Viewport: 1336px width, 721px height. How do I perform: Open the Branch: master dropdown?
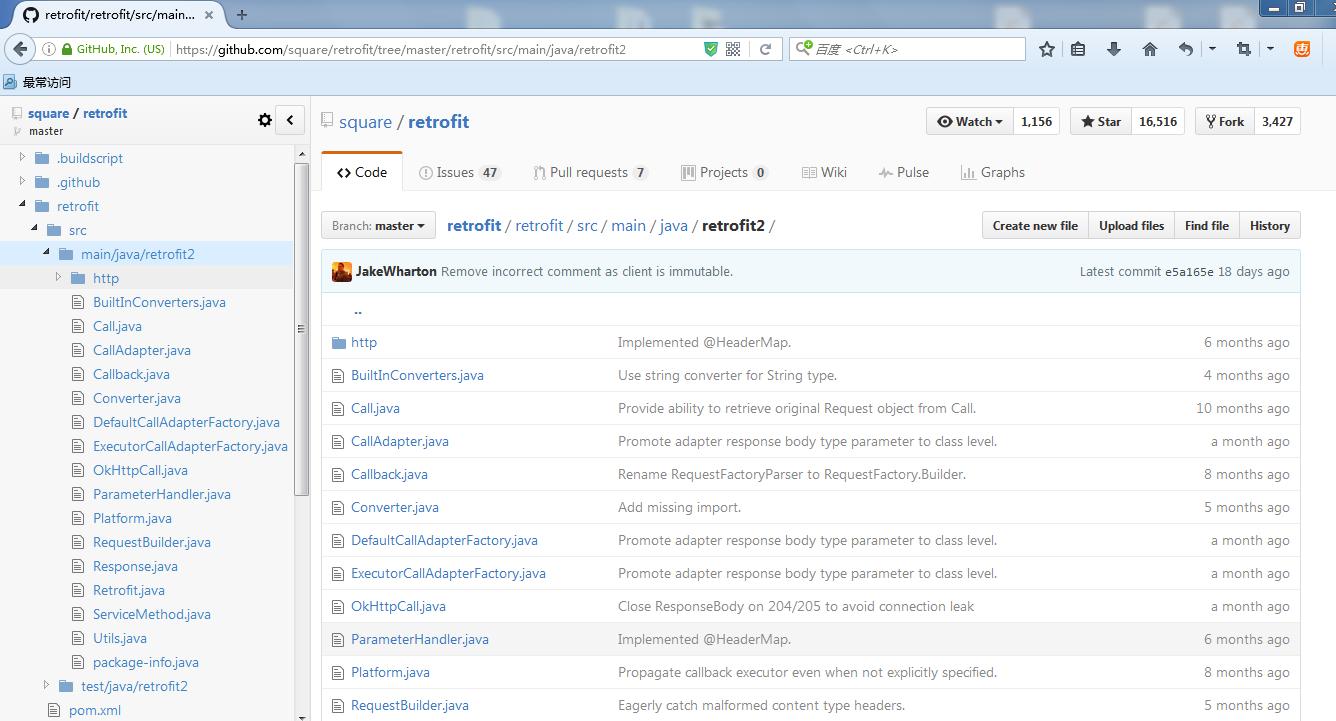(378, 226)
